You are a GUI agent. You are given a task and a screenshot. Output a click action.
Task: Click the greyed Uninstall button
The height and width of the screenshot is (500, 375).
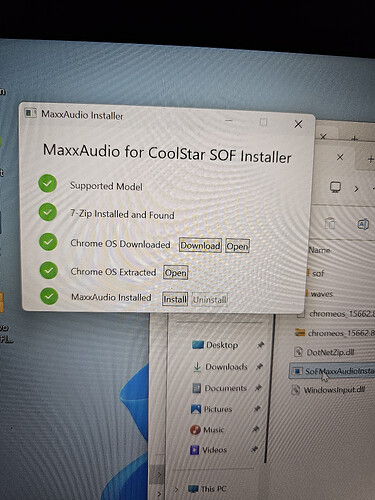click(x=210, y=300)
